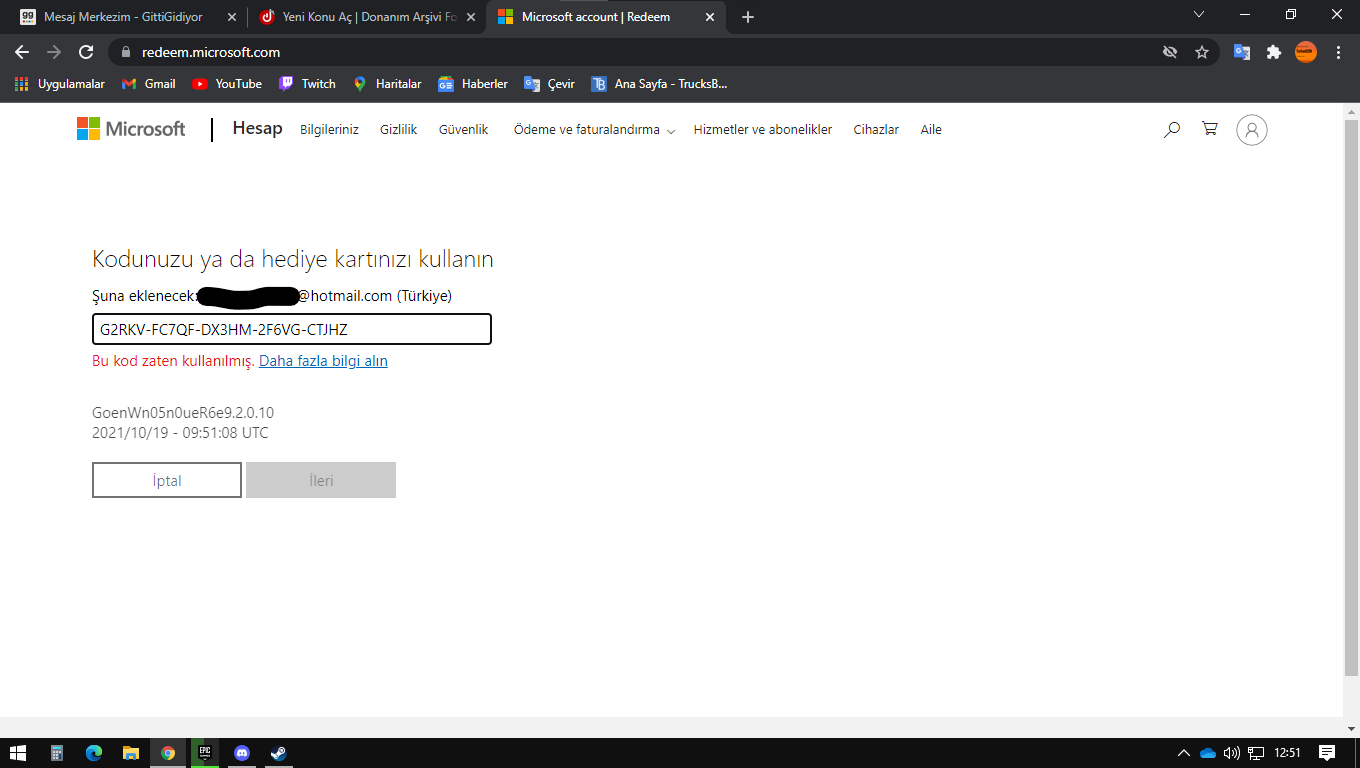The height and width of the screenshot is (768, 1360).
Task: Click the browser forward arrow
Action: [54, 52]
